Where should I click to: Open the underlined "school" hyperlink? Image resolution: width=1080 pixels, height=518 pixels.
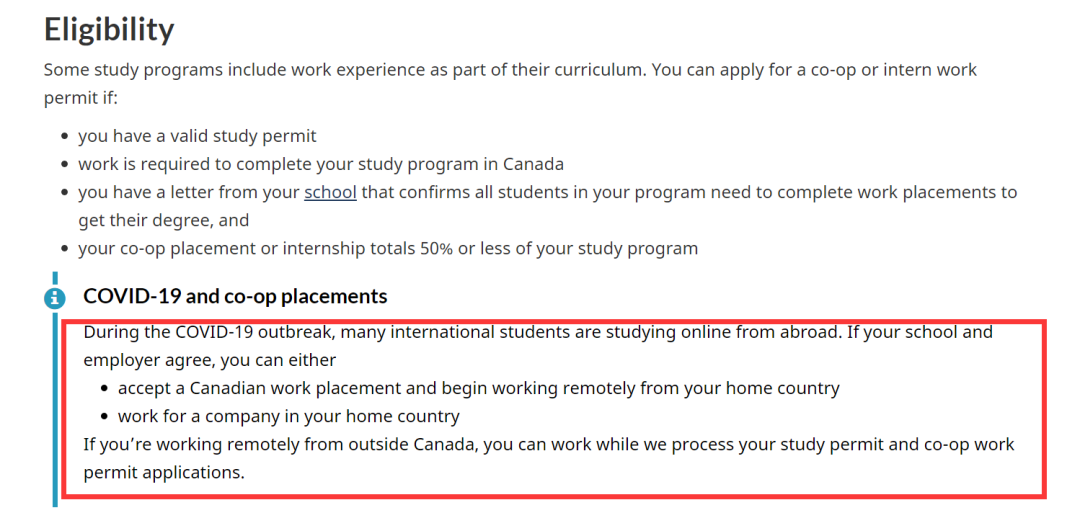330,192
